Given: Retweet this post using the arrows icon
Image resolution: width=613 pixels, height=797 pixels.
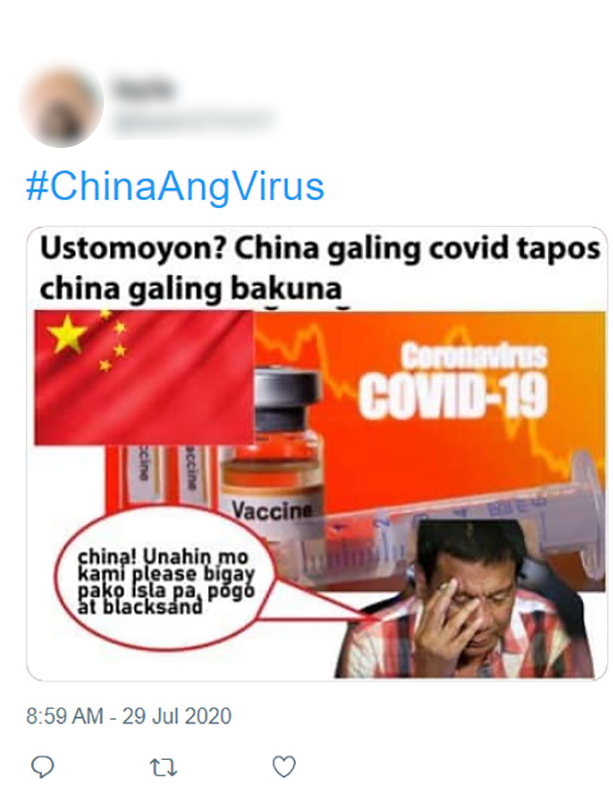Looking at the screenshot, I should pos(164,768).
